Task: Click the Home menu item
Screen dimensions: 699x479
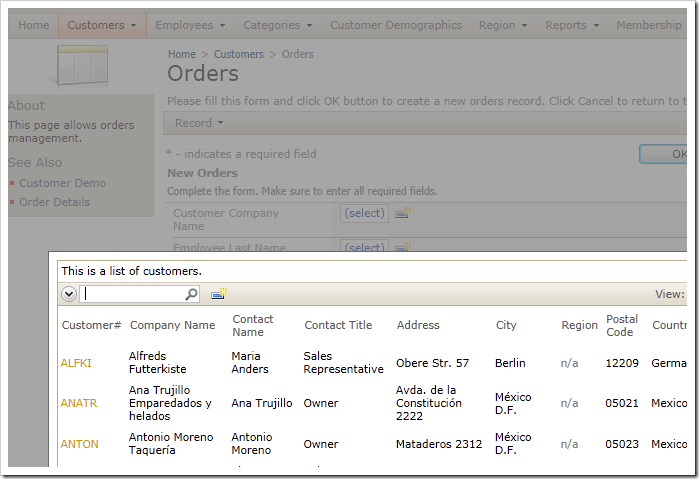Action: point(33,25)
